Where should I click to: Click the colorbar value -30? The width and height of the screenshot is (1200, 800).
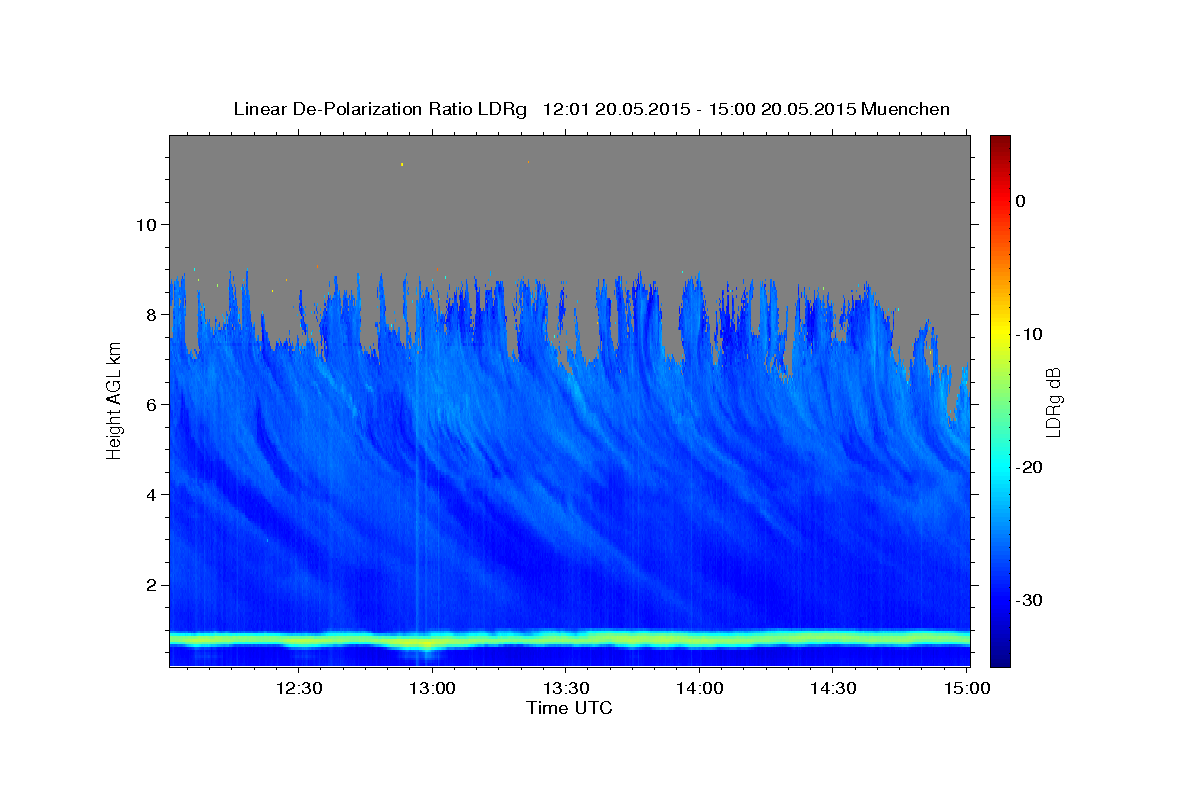(1030, 600)
